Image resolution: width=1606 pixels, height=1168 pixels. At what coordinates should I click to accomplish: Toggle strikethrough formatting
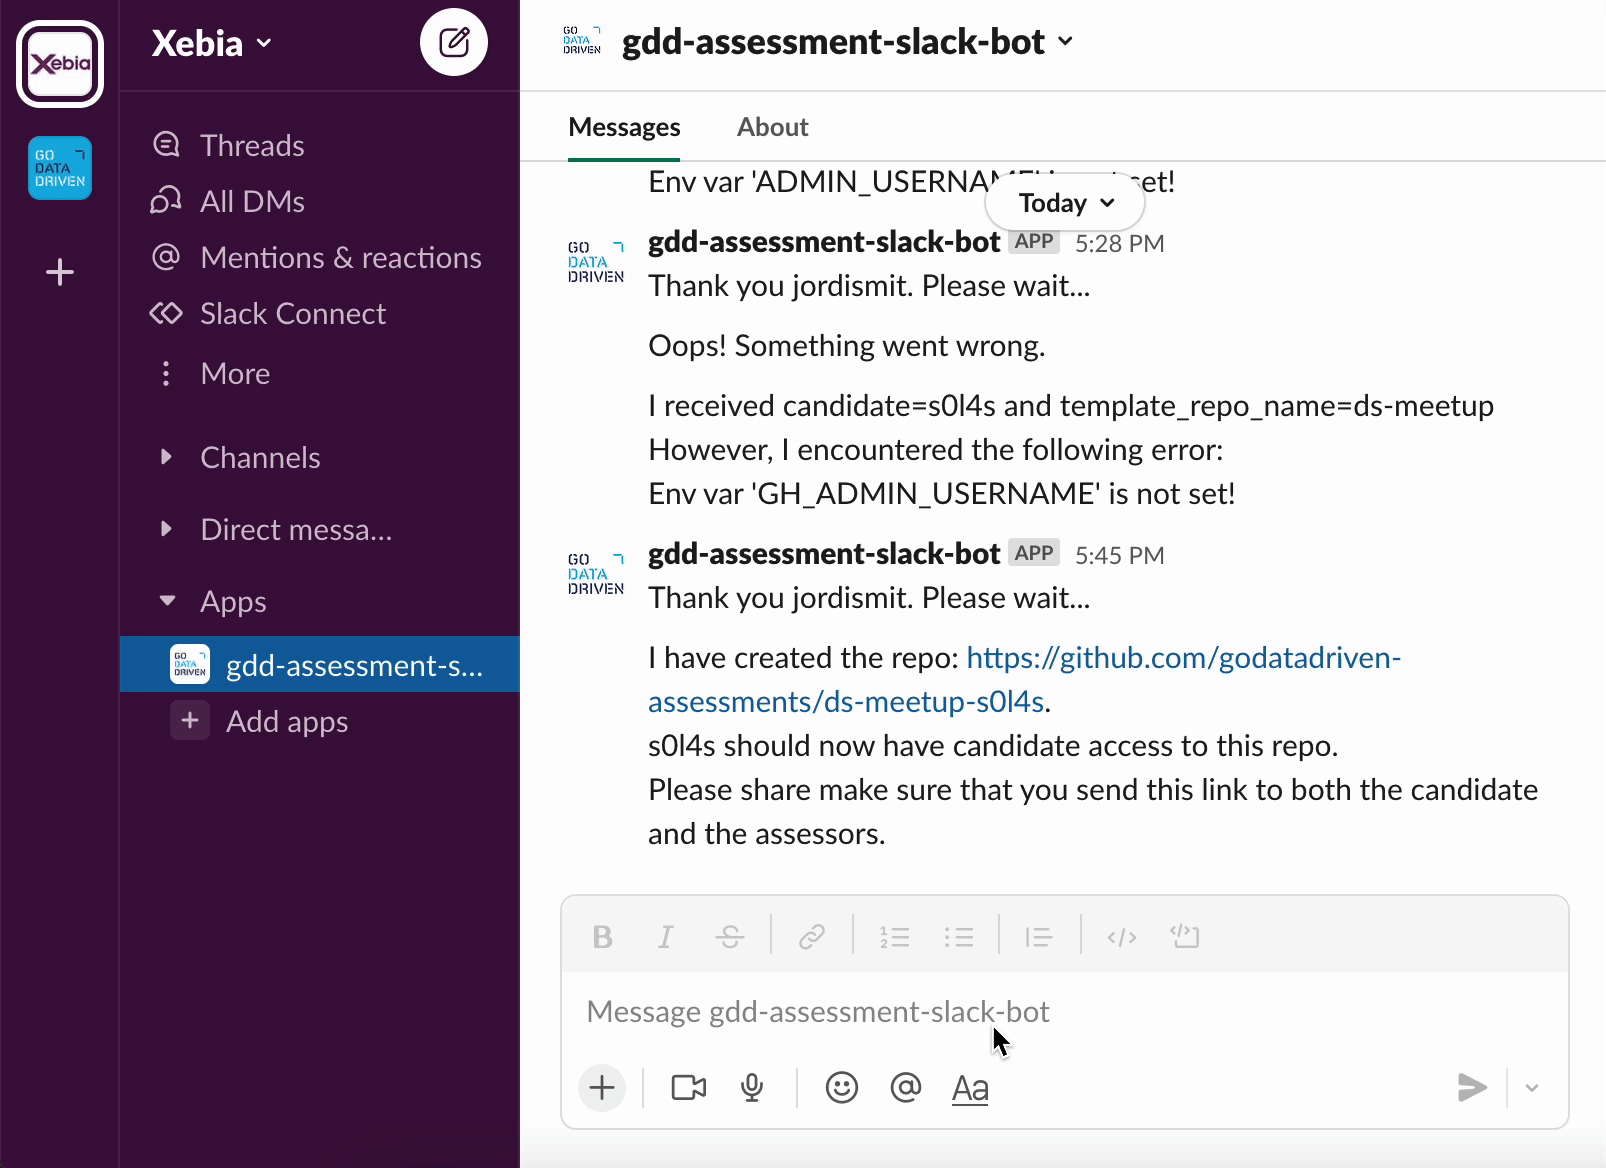click(x=730, y=937)
